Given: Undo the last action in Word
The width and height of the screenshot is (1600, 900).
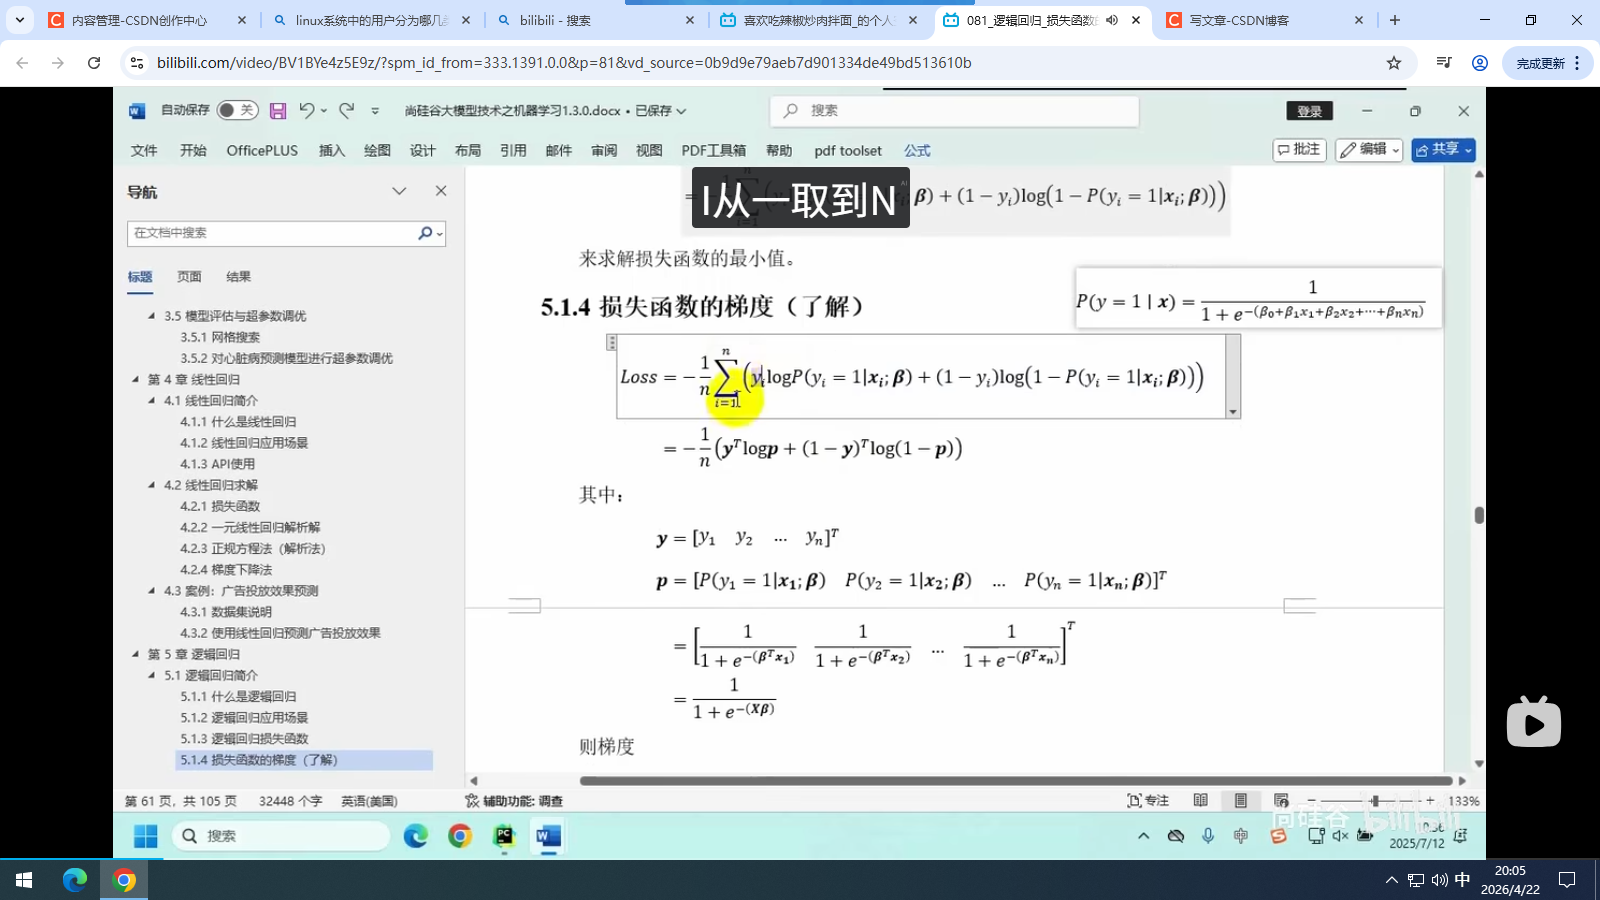Looking at the screenshot, I should [307, 110].
